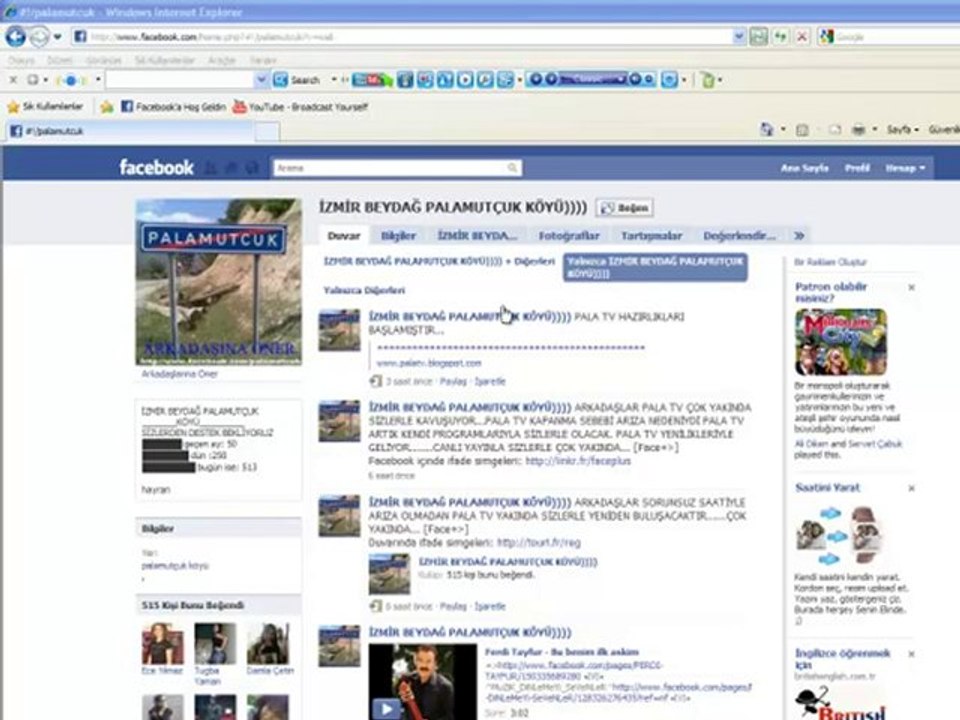Click the toolbar play button icon
The image size is (960, 720).
click(x=465, y=80)
